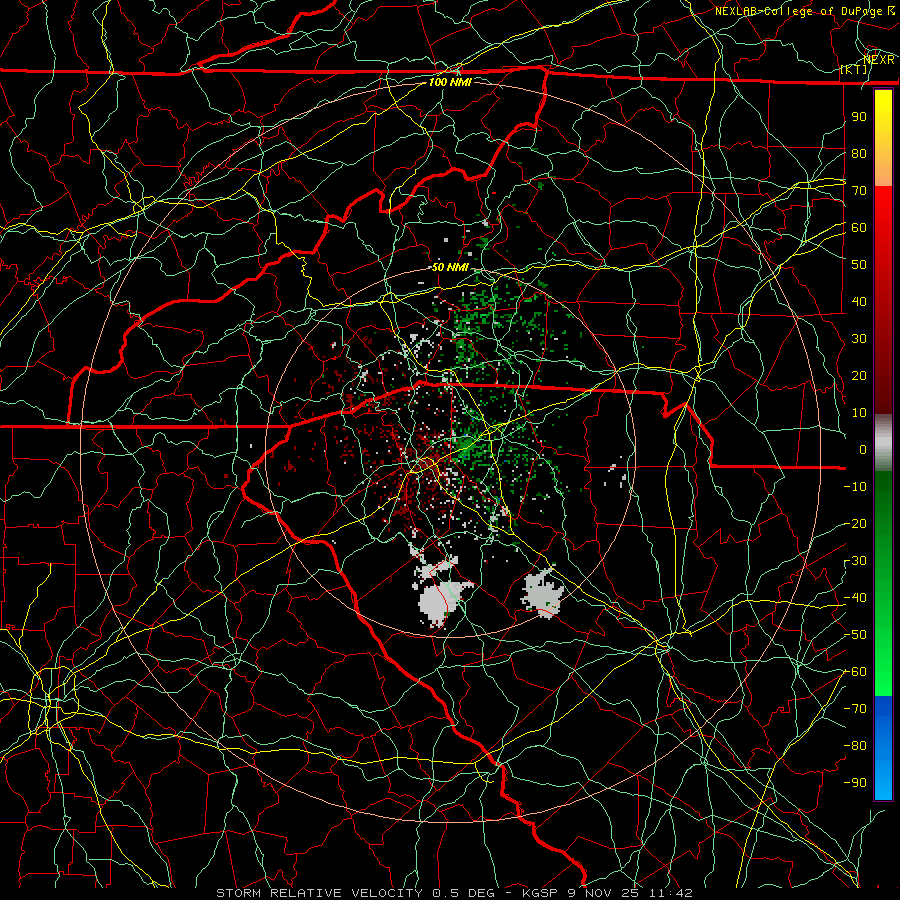Click the 11:42 timestamp
900x900 pixels.
670,893
